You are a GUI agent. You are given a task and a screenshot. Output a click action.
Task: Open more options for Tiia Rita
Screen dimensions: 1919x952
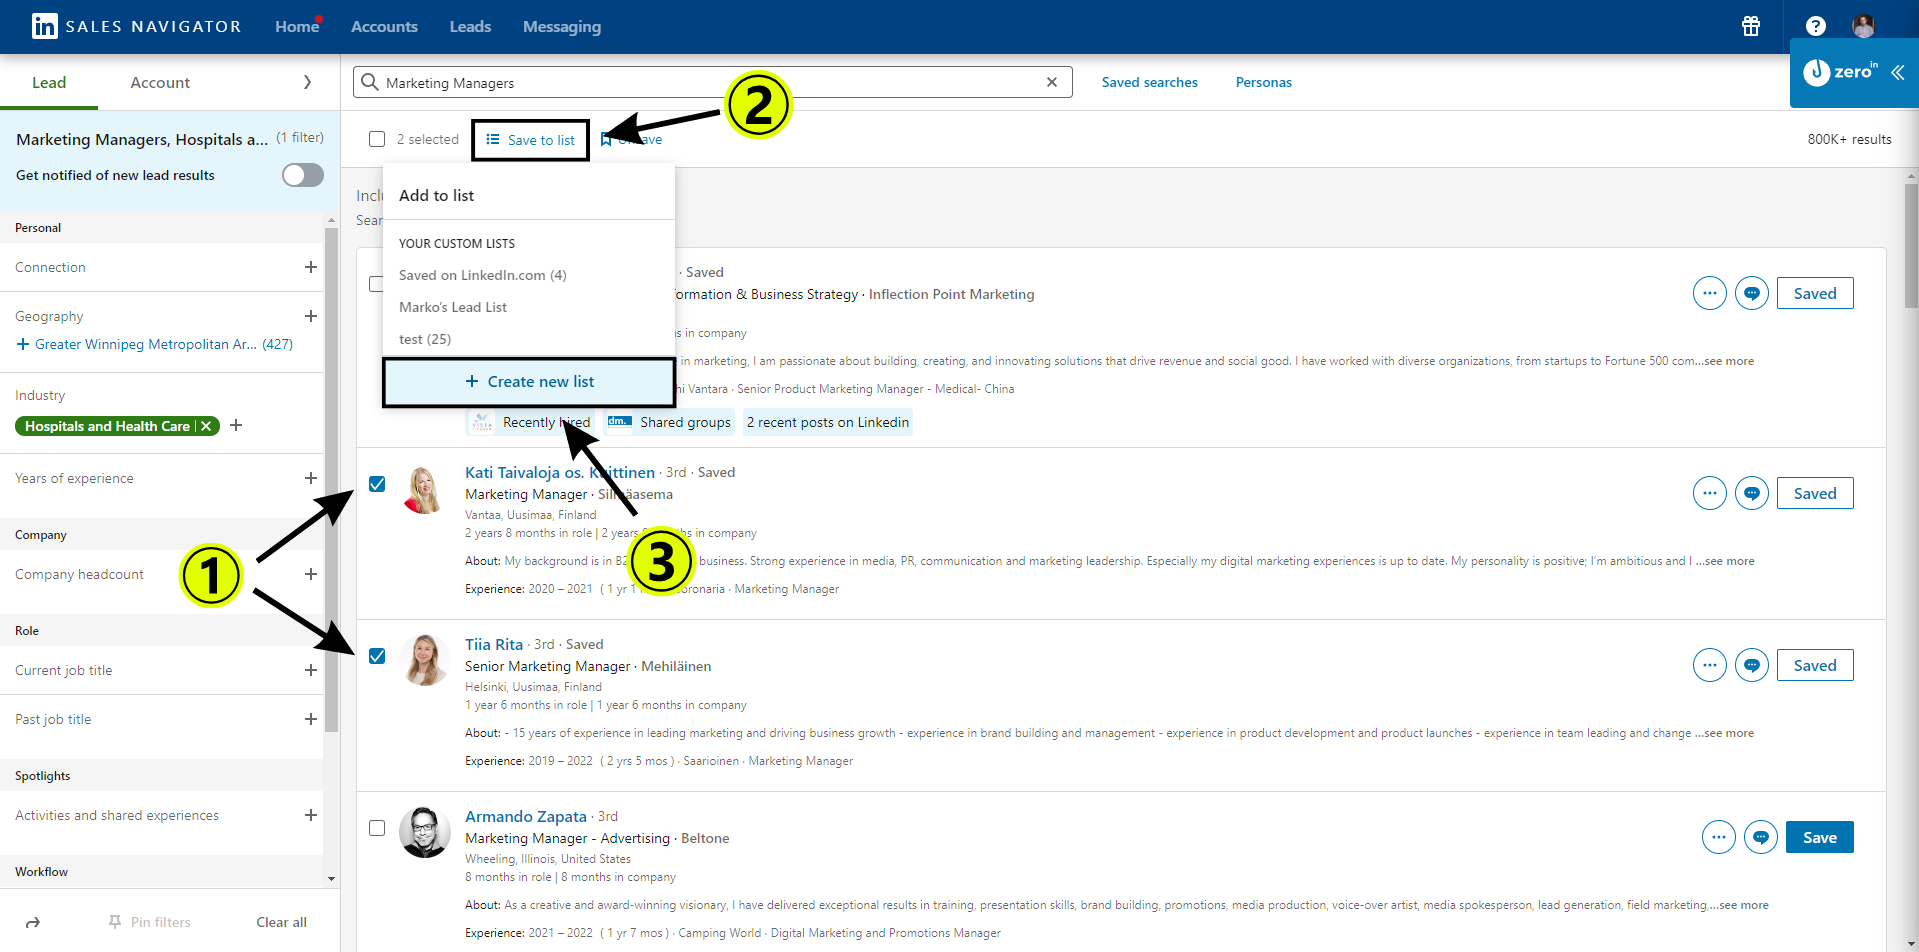click(1710, 665)
